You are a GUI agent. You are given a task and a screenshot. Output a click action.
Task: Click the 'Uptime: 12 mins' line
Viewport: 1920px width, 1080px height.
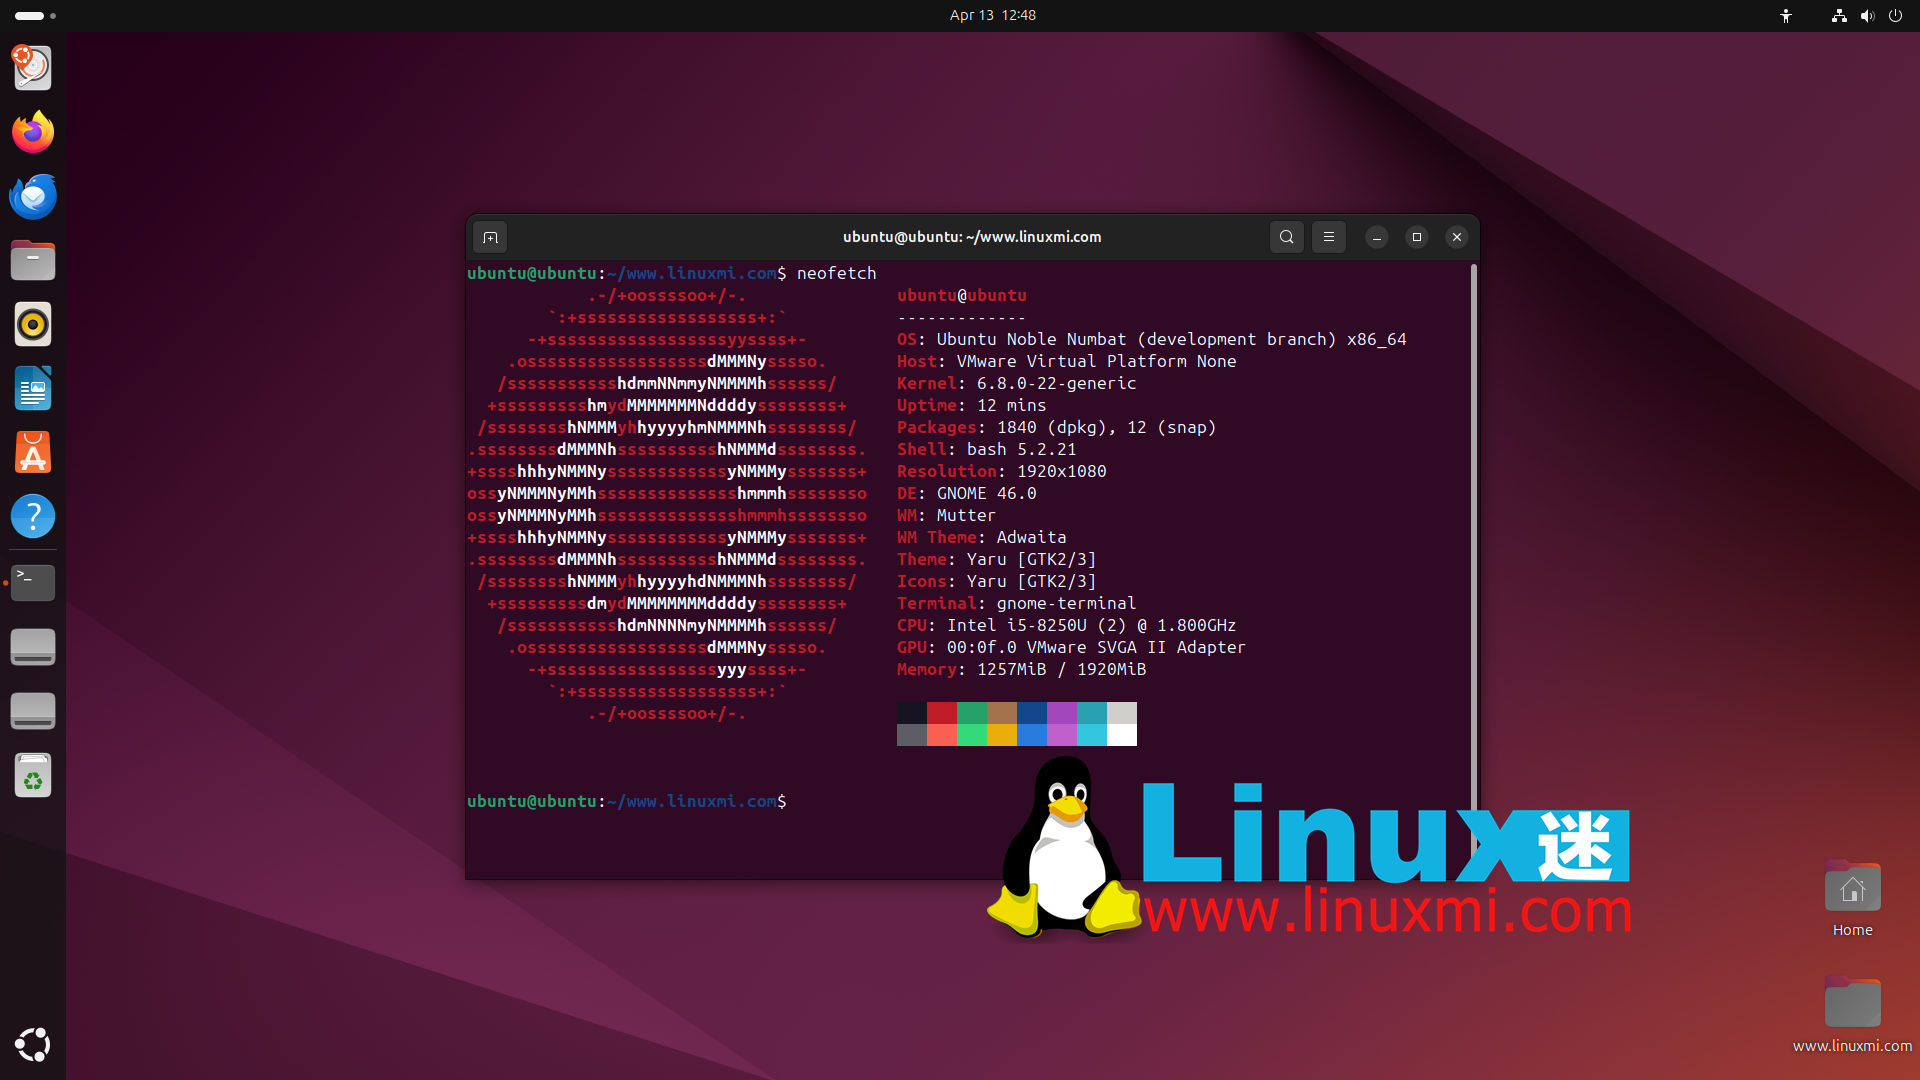click(x=971, y=405)
